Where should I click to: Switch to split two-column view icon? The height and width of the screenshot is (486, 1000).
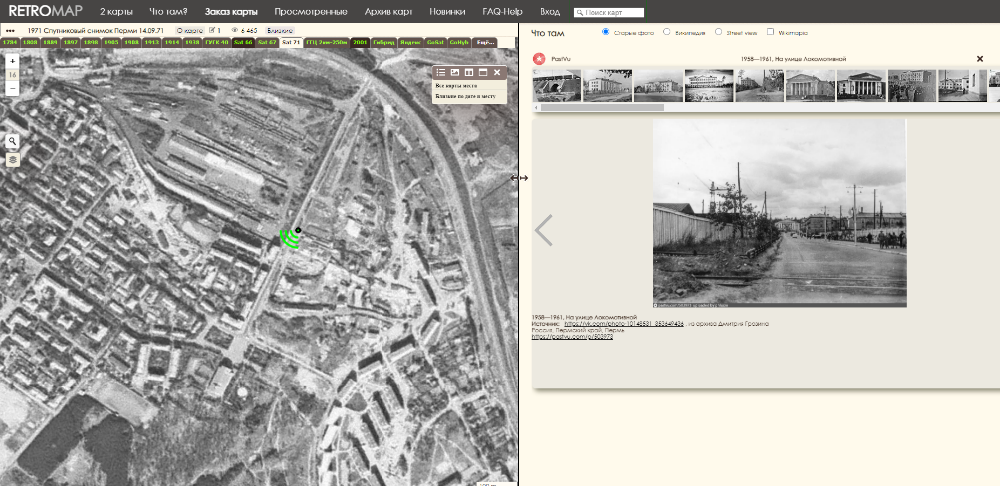pos(469,73)
